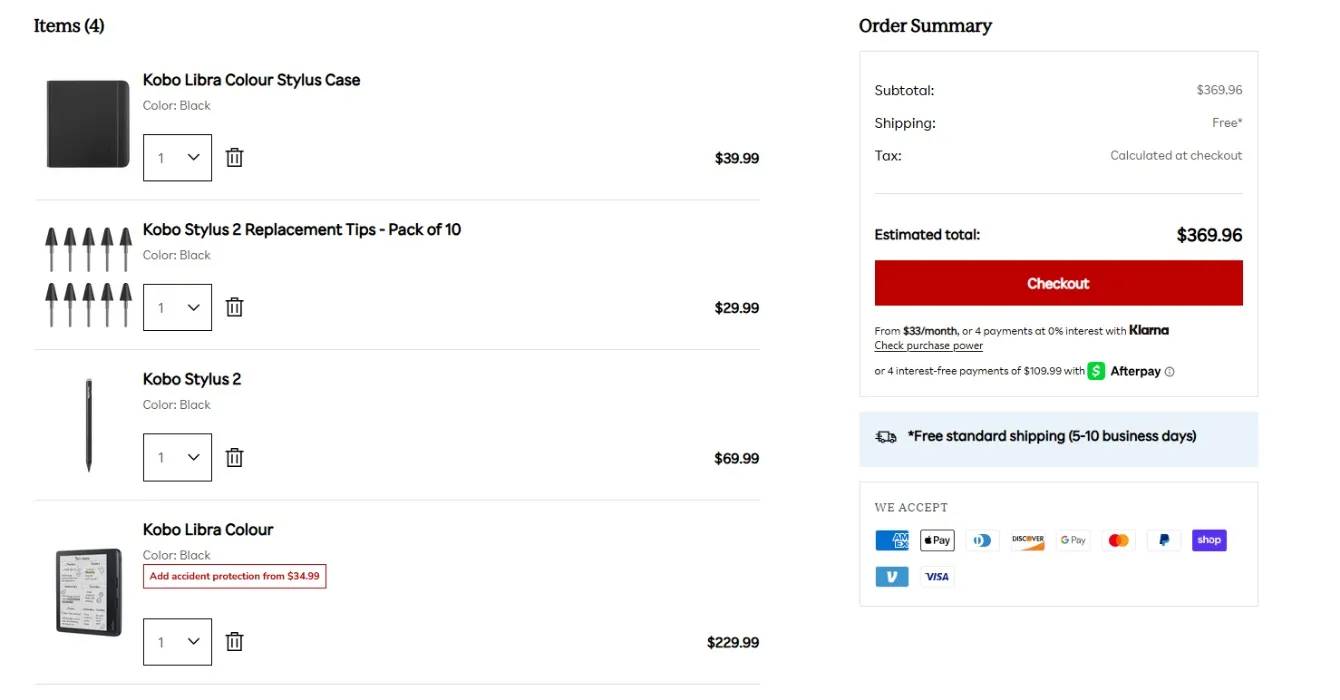This screenshot has width=1340, height=700.
Task: Click the Kobo Stylus 2 product image
Action: click(89, 425)
